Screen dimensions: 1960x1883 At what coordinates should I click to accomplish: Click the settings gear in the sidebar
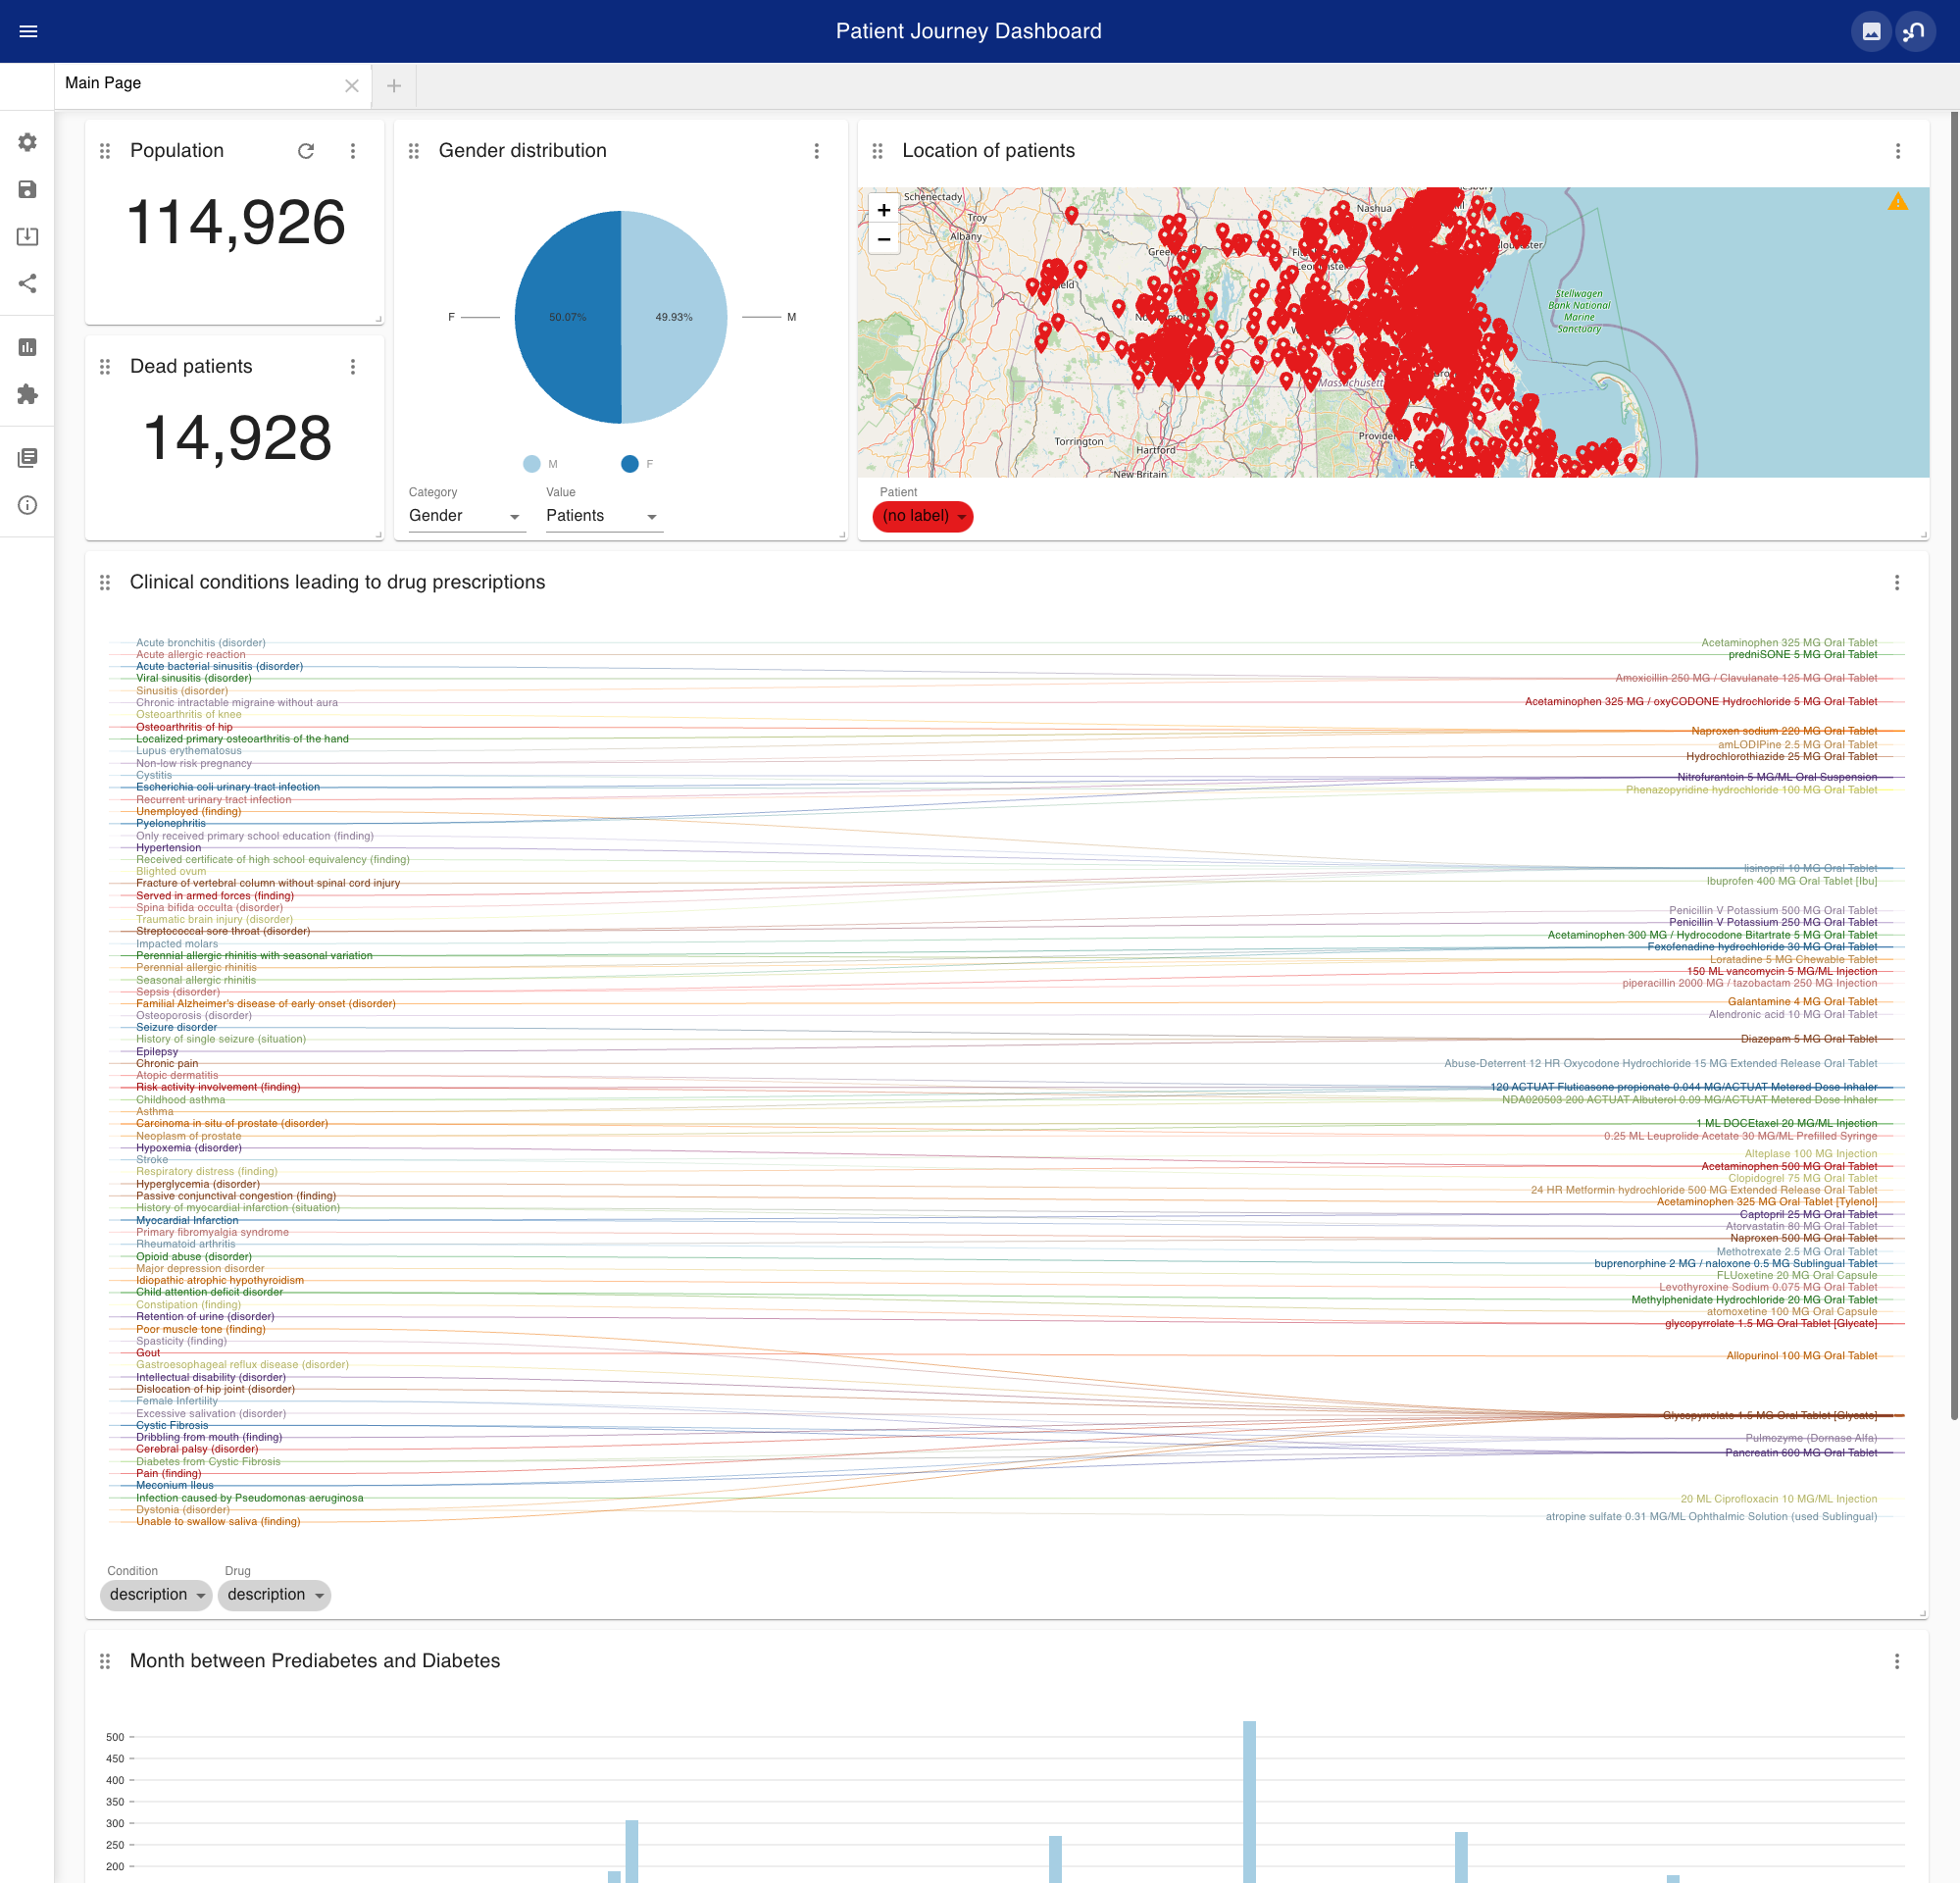28,142
